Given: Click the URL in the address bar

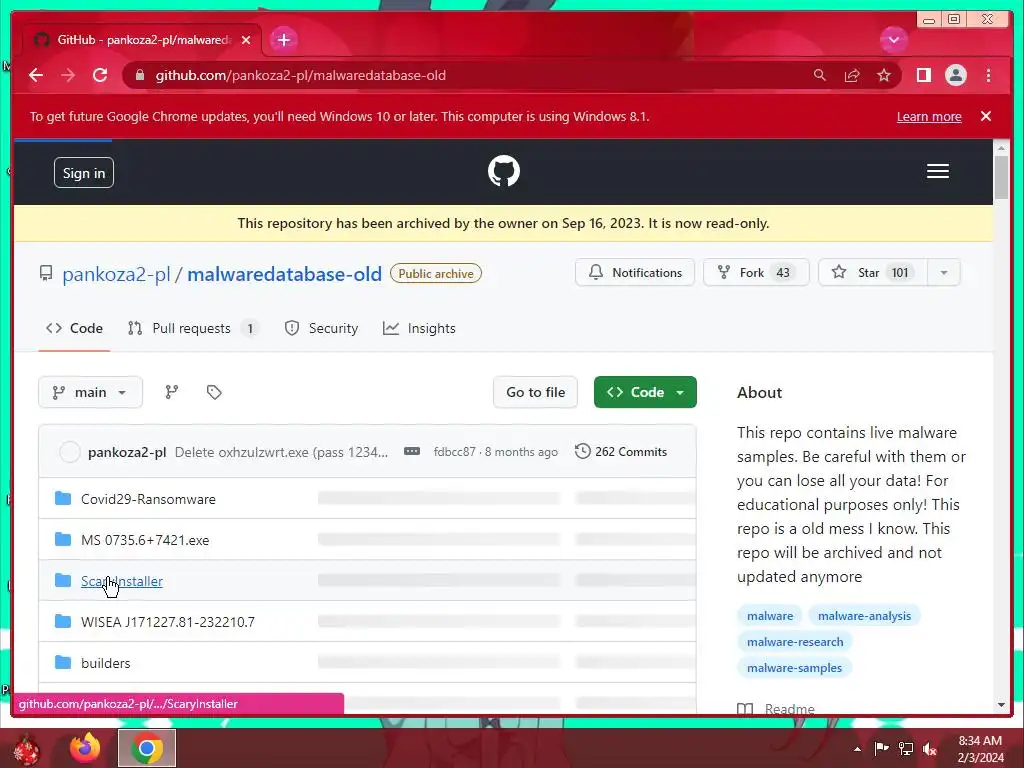Looking at the screenshot, I should 300,75.
